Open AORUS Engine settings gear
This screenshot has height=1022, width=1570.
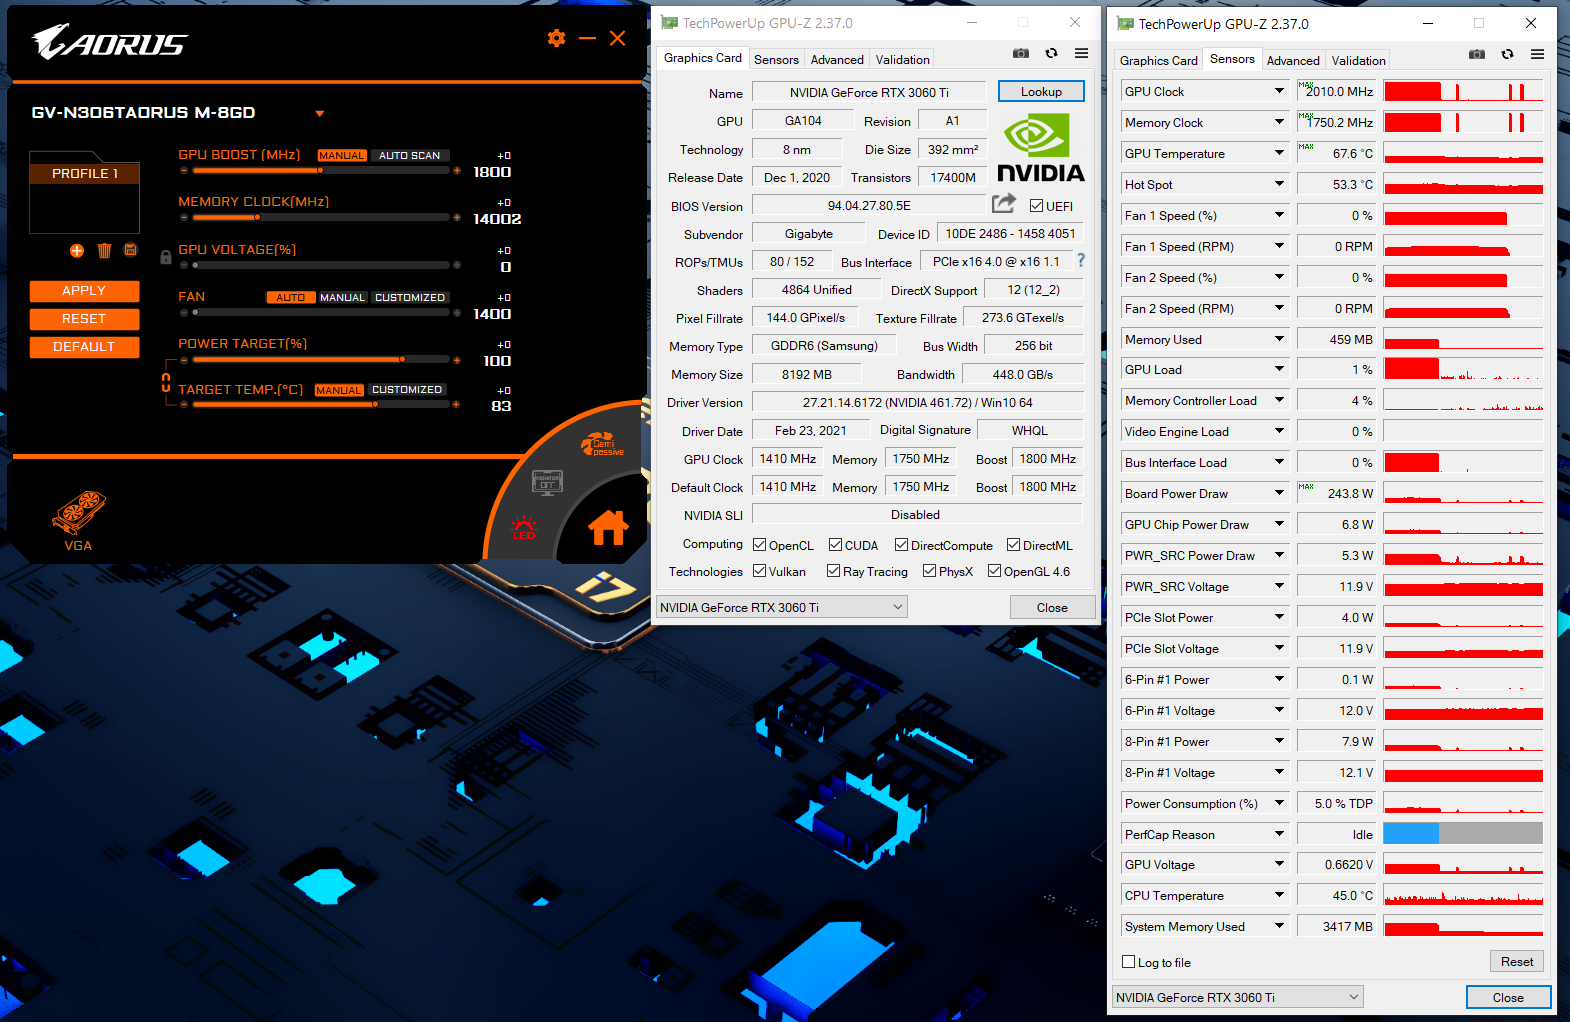[x=556, y=38]
